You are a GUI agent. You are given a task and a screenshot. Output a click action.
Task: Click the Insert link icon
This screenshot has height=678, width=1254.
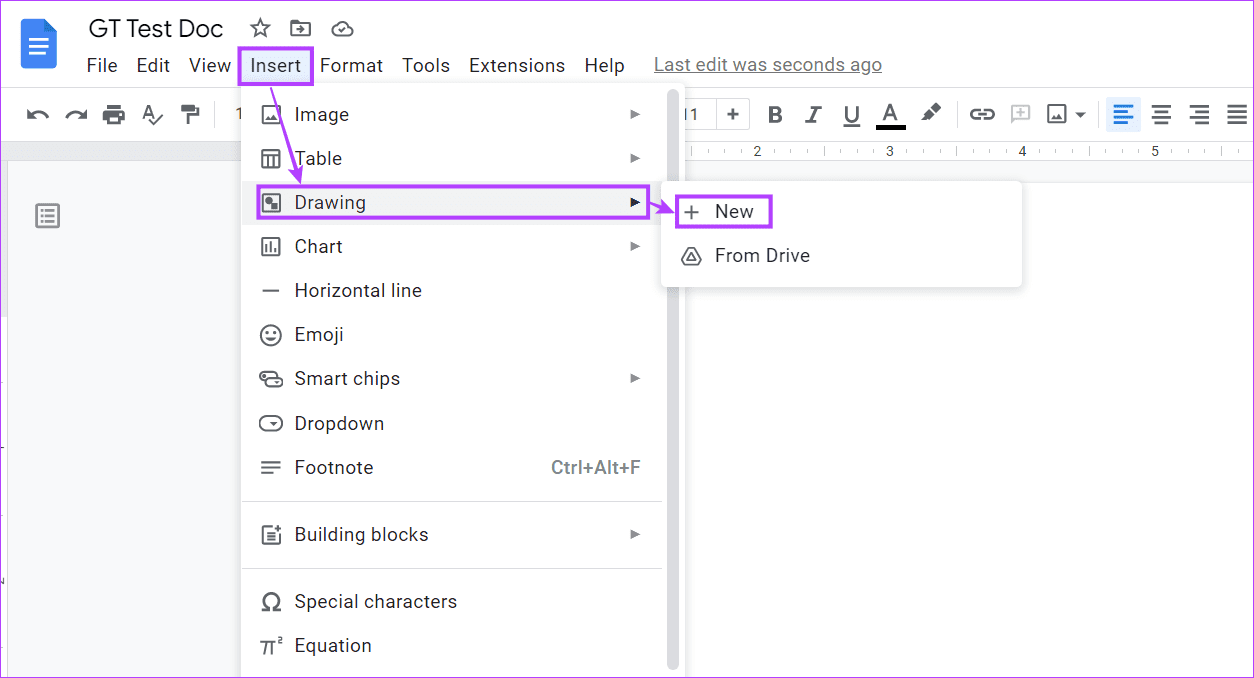click(x=982, y=114)
